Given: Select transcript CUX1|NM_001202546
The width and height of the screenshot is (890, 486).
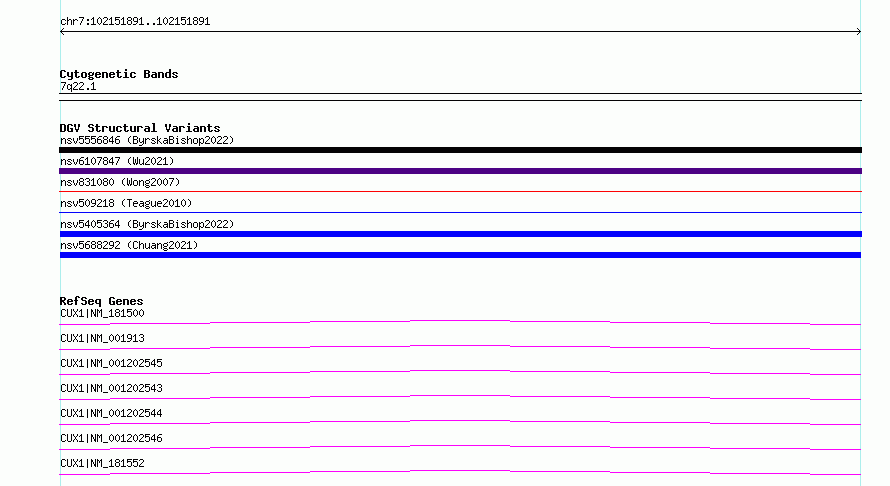Looking at the screenshot, I should (111, 438).
